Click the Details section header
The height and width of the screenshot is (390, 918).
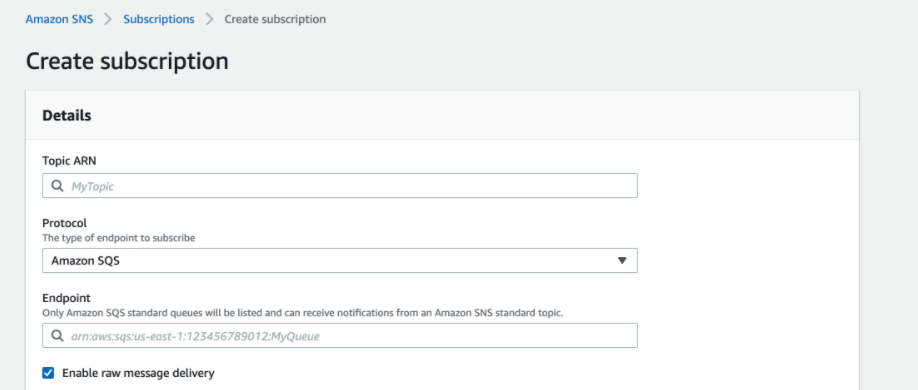pyautogui.click(x=67, y=116)
